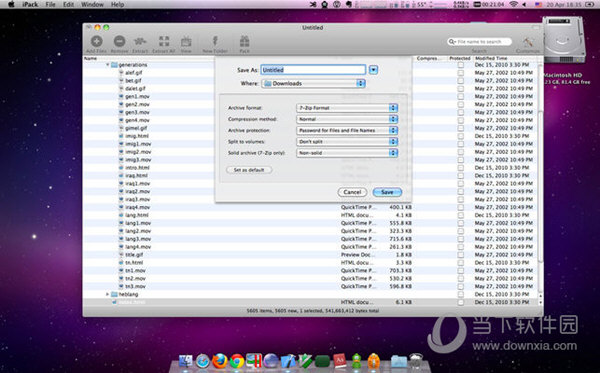Click the Extract All toolbar icon
The width and height of the screenshot is (600, 373).
(164, 41)
